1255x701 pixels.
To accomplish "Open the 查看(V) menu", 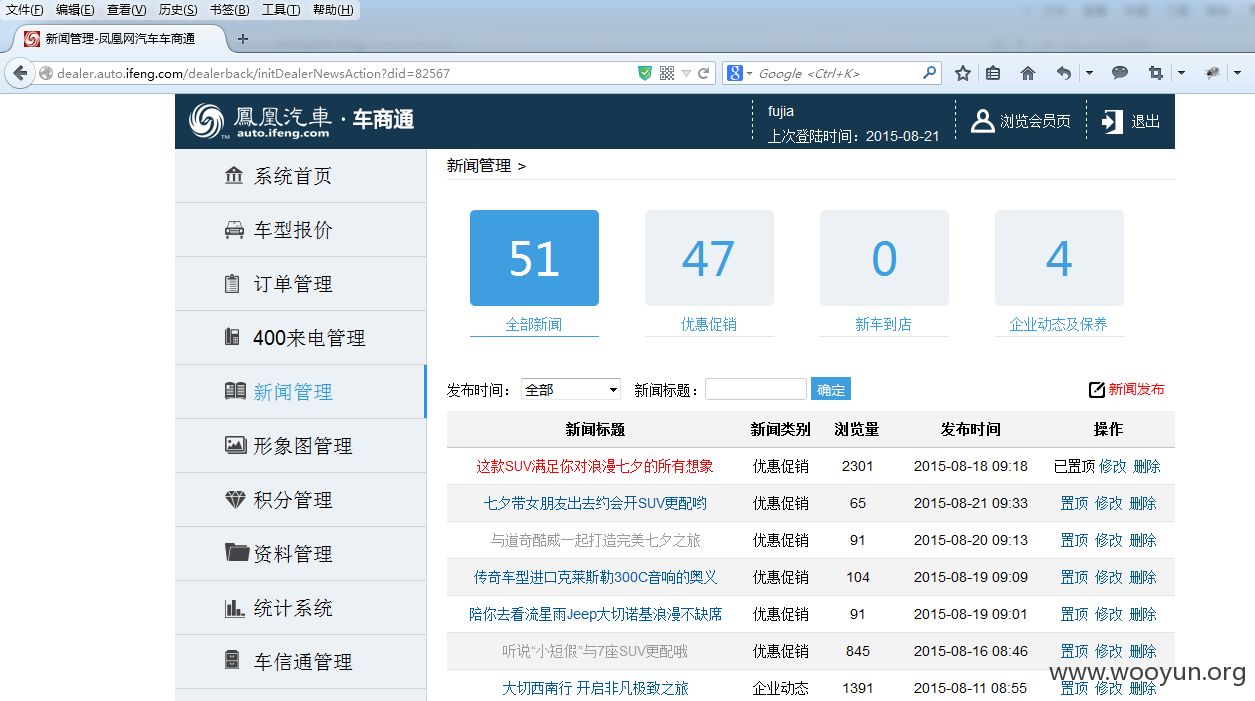I will pyautogui.click(x=126, y=10).
